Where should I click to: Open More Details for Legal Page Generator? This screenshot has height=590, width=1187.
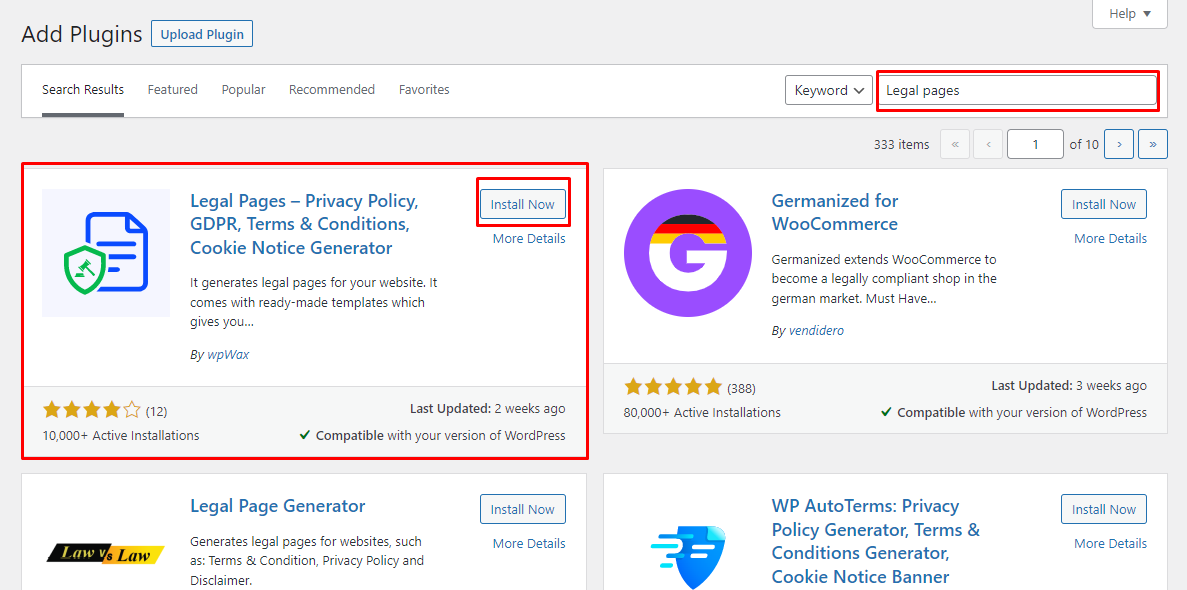[x=529, y=543]
